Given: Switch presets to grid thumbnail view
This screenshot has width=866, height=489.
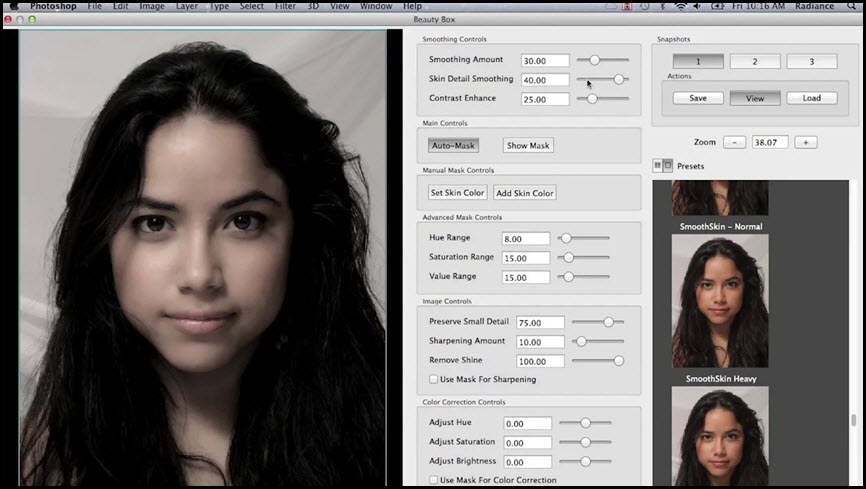Looking at the screenshot, I should 657,165.
